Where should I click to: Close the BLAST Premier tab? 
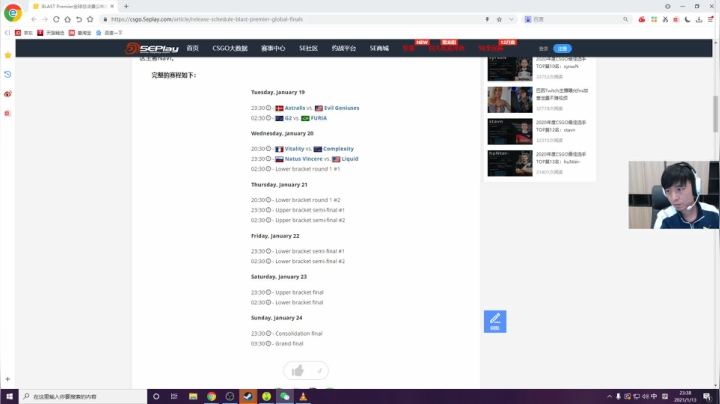tap(112, 6)
